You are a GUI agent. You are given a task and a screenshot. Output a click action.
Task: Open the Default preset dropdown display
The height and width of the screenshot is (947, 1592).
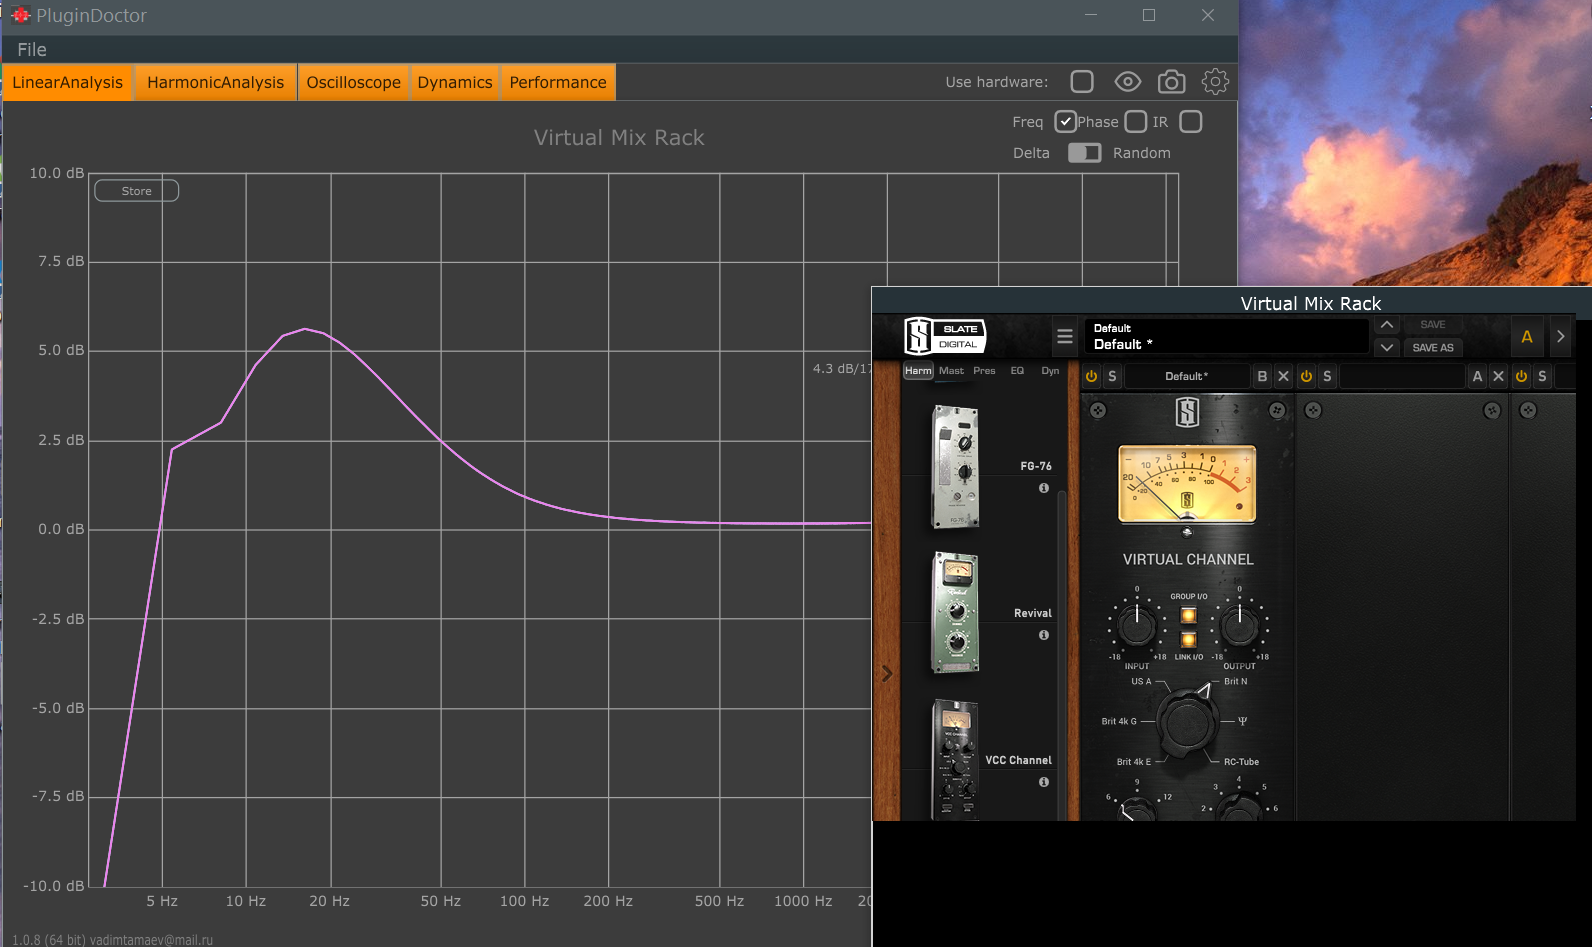(1227, 336)
